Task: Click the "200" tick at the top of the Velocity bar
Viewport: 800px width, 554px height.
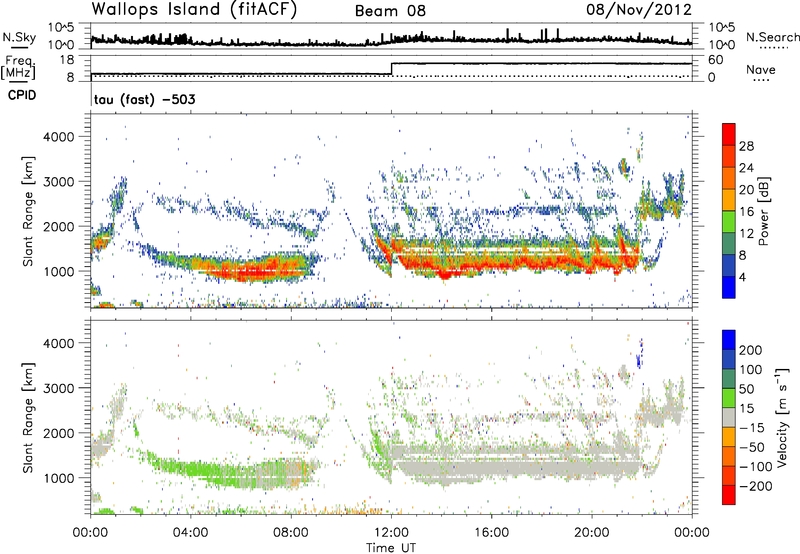Action: click(x=751, y=350)
